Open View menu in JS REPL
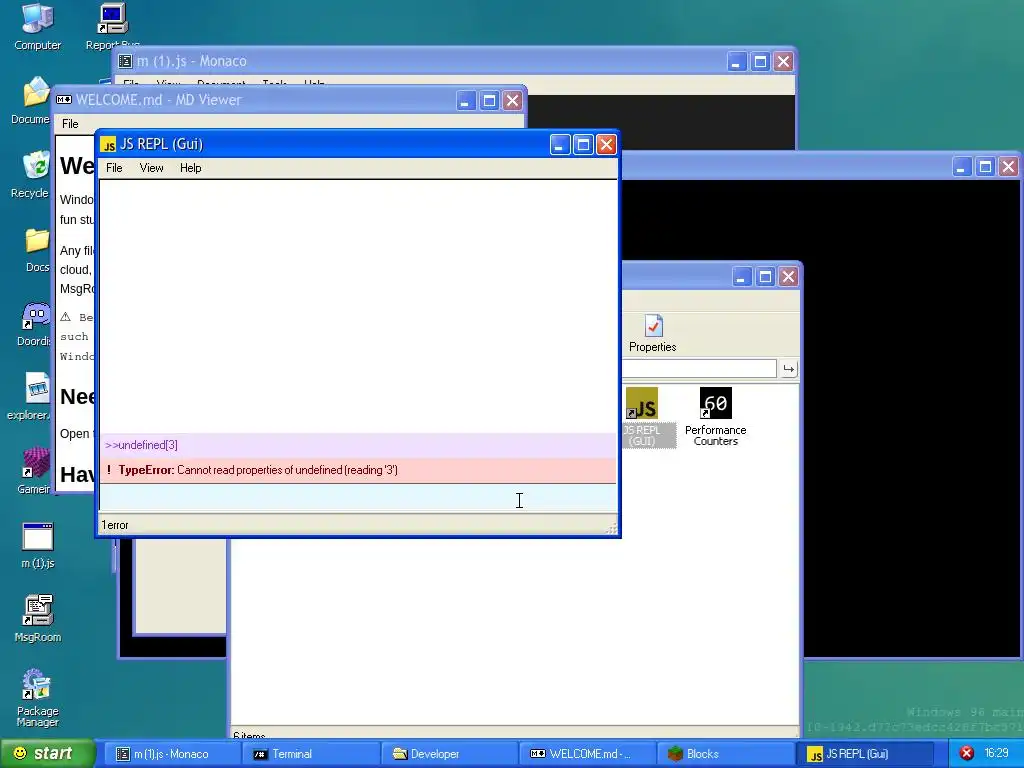 click(152, 168)
